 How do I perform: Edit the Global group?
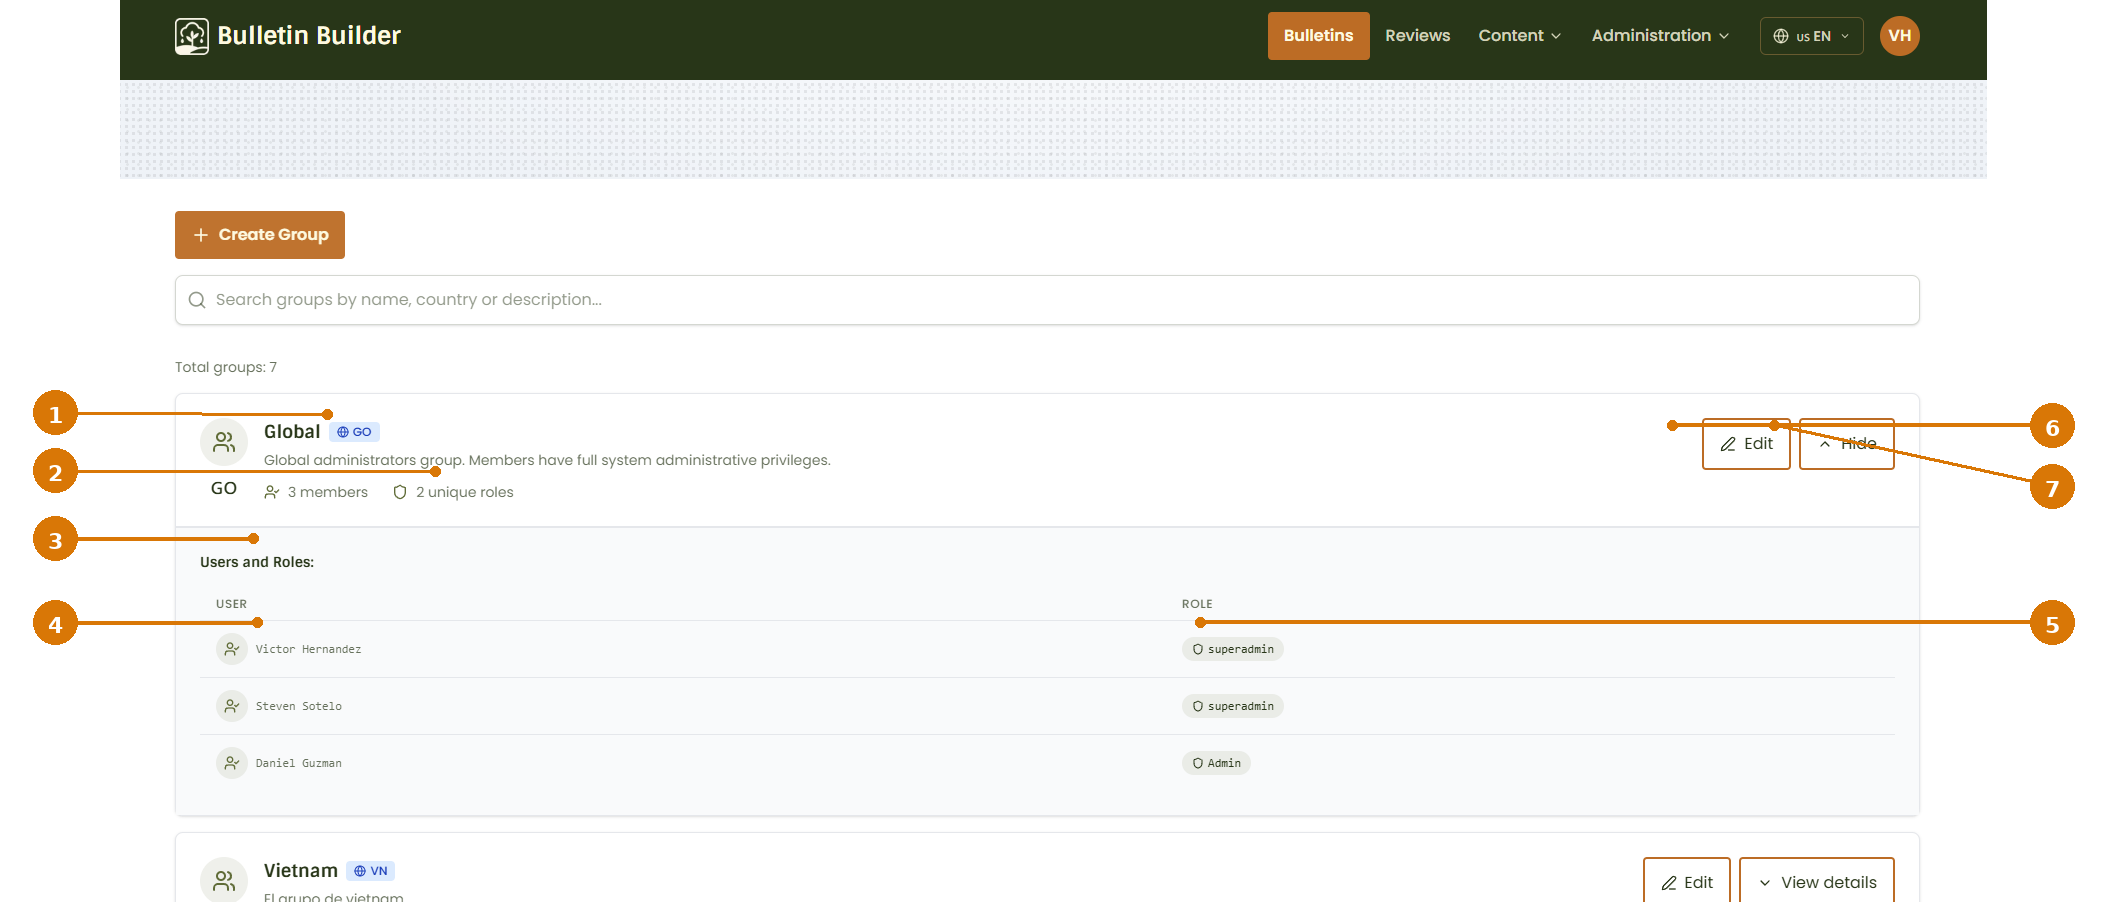click(1746, 444)
